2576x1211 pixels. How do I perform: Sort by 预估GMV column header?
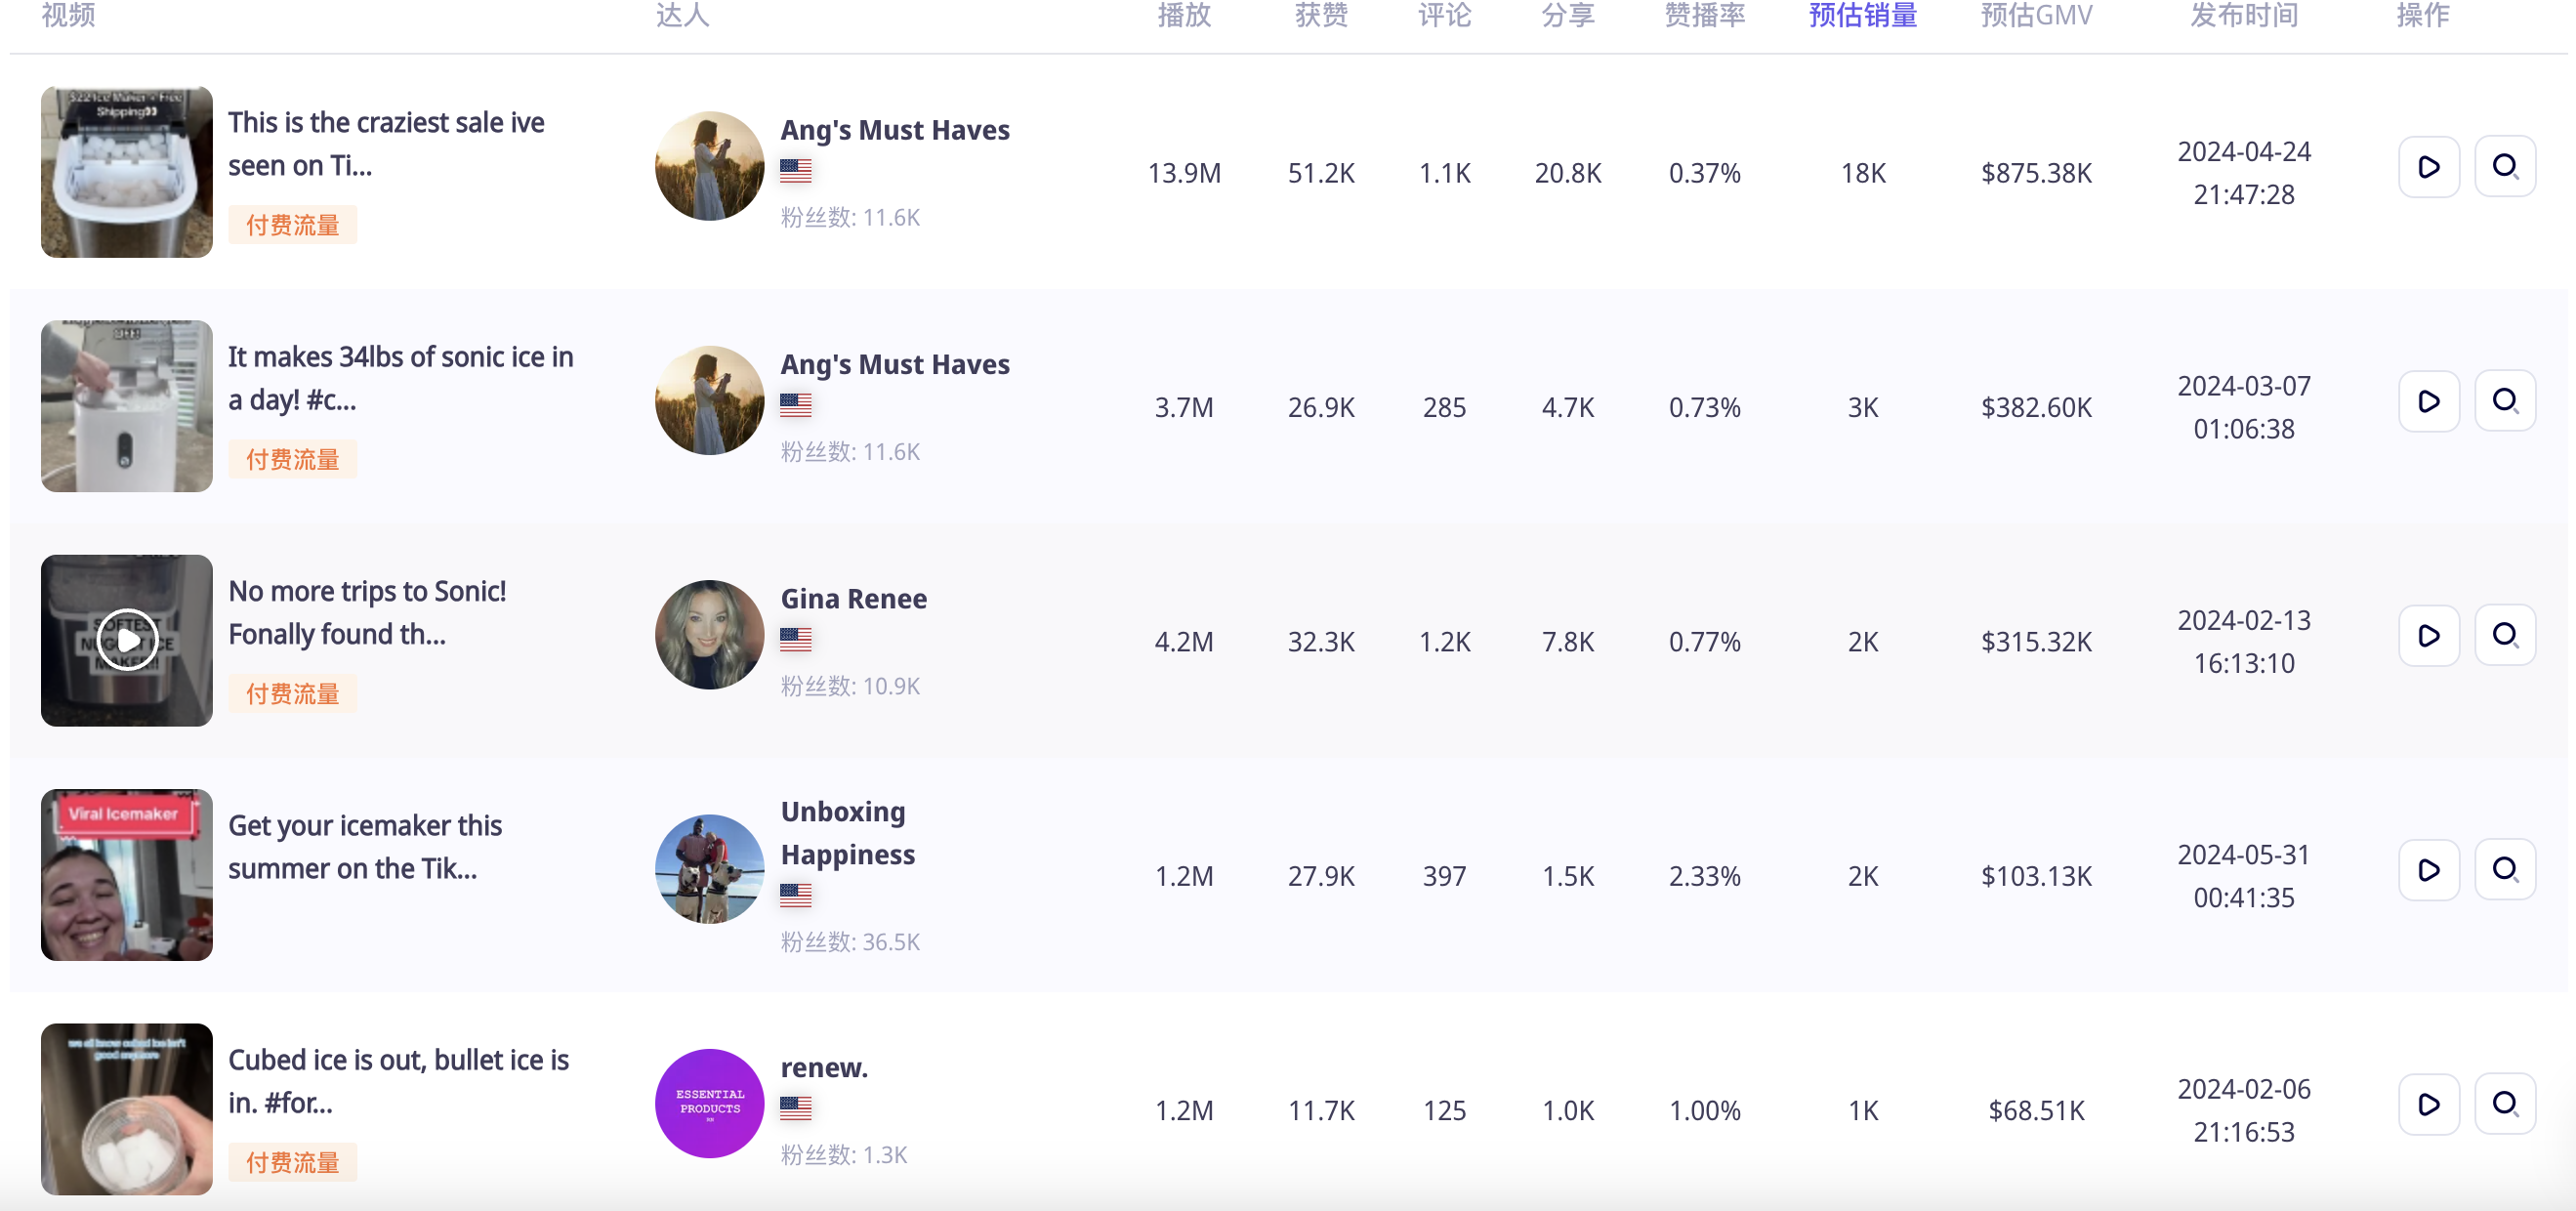tap(2036, 15)
